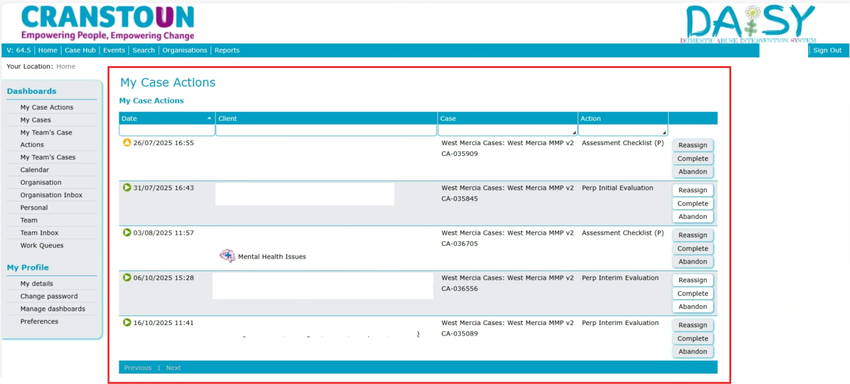Image resolution: width=850 pixels, height=384 pixels.
Task: Go to Work Queues in Dashboards sidebar
Action: click(x=42, y=246)
